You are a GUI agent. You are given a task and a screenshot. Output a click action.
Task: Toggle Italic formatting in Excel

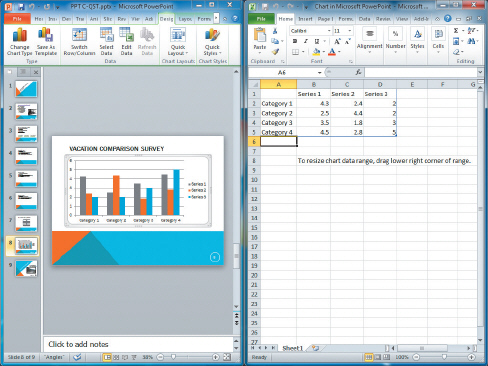click(306, 41)
